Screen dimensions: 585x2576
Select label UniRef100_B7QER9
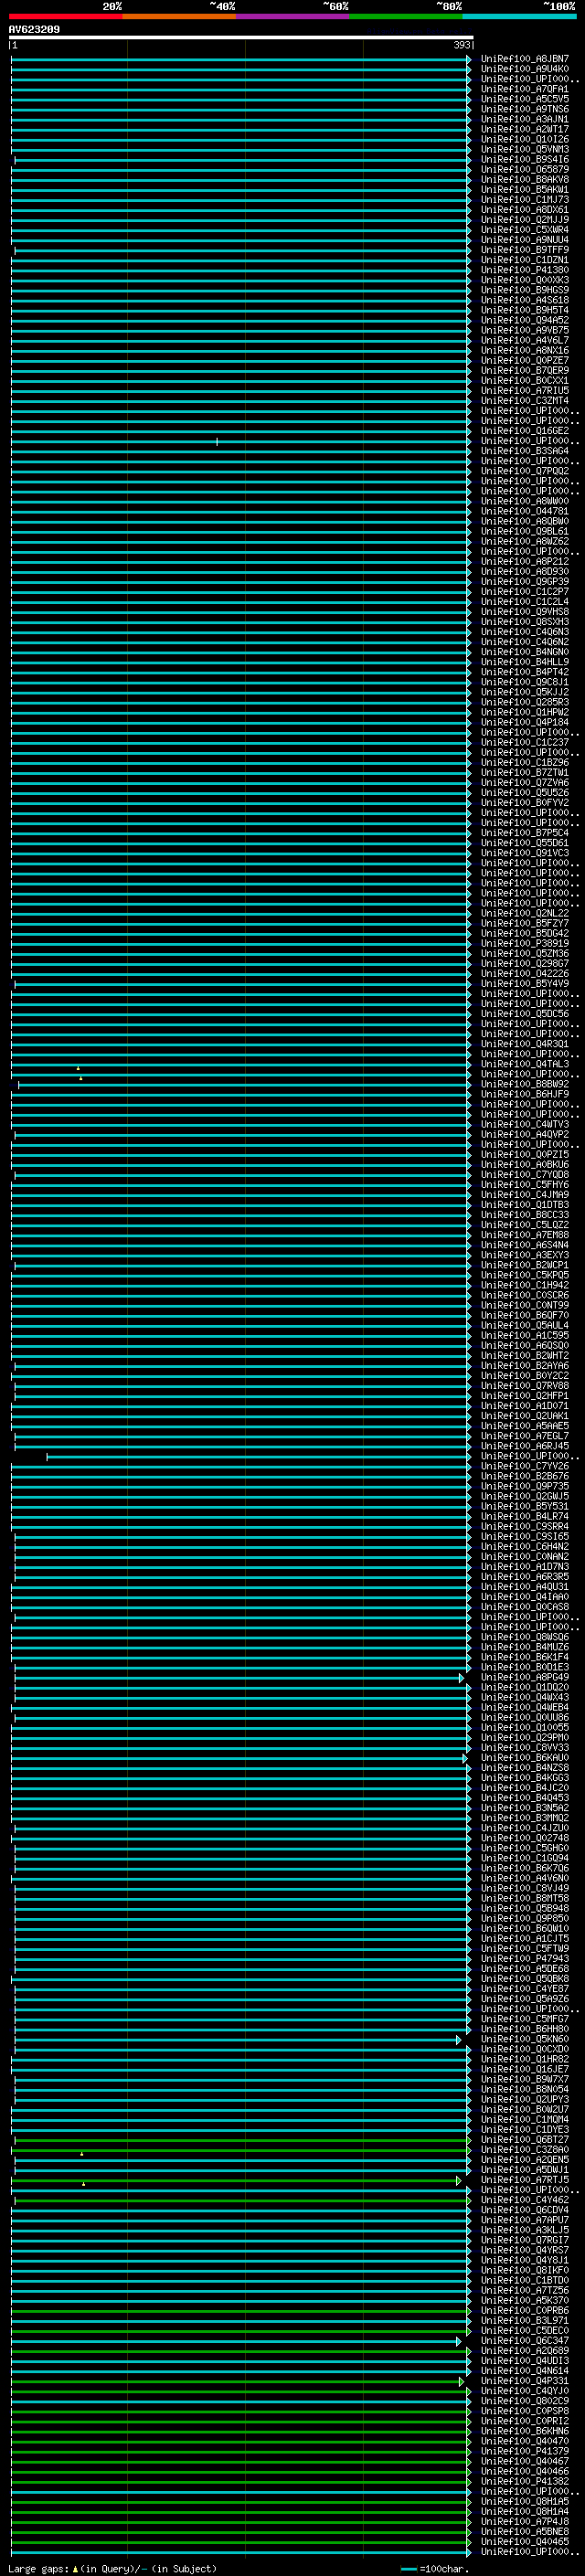coord(525,370)
